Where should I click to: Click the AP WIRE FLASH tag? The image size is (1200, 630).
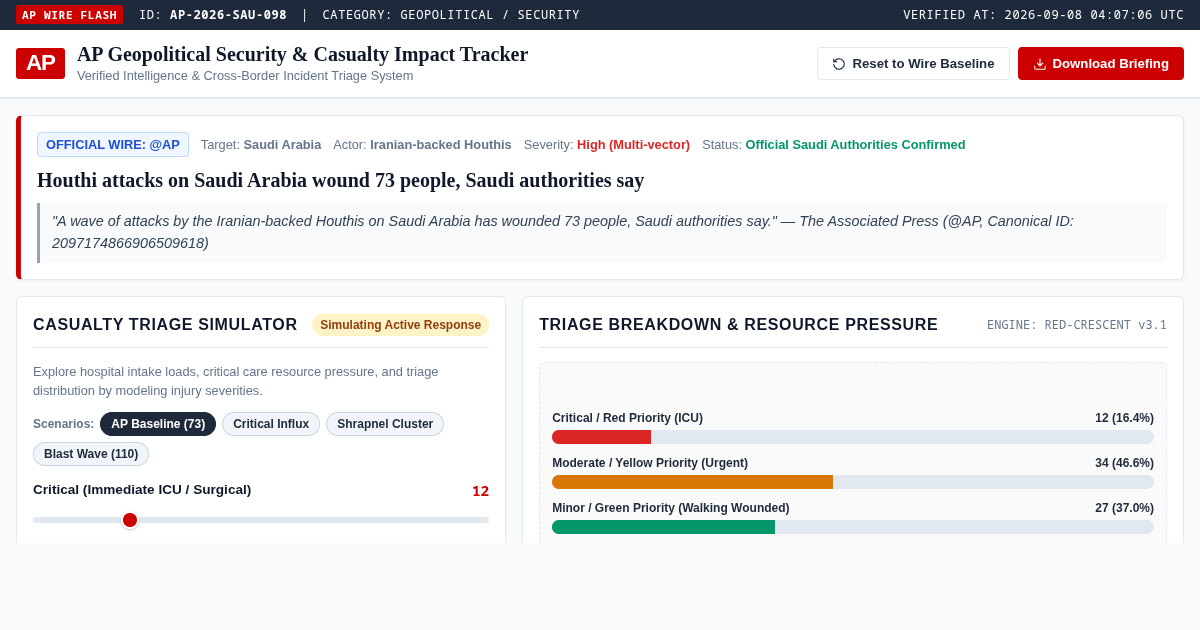coord(70,15)
